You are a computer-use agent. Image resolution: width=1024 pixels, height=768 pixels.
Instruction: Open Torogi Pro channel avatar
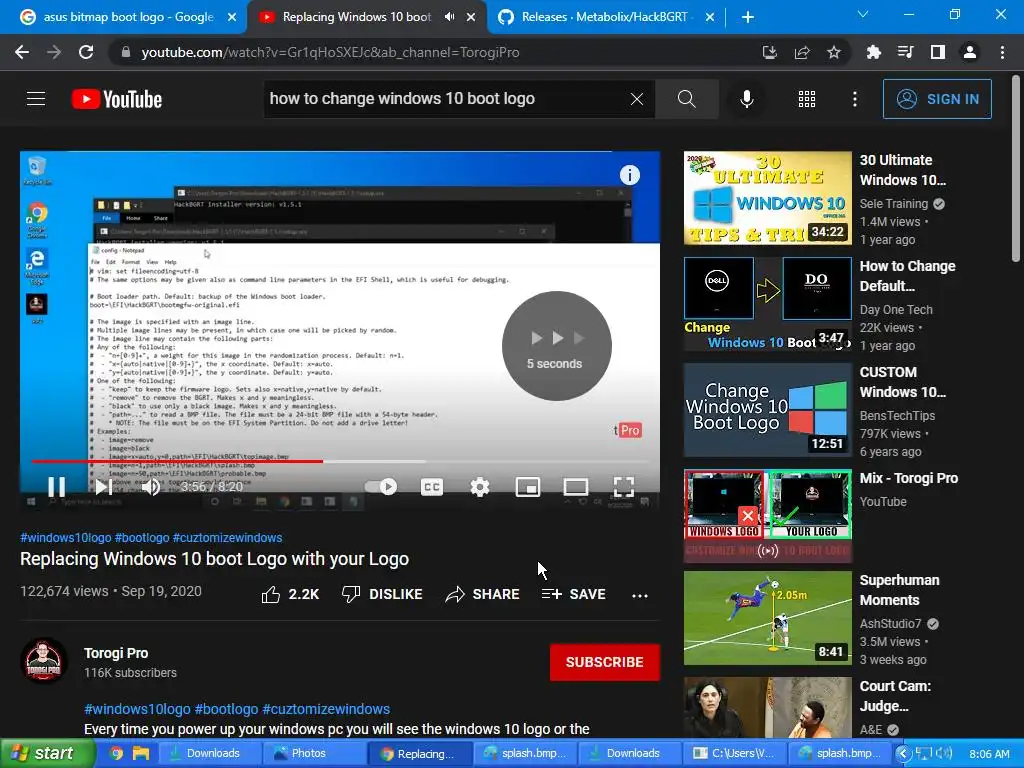point(43,660)
